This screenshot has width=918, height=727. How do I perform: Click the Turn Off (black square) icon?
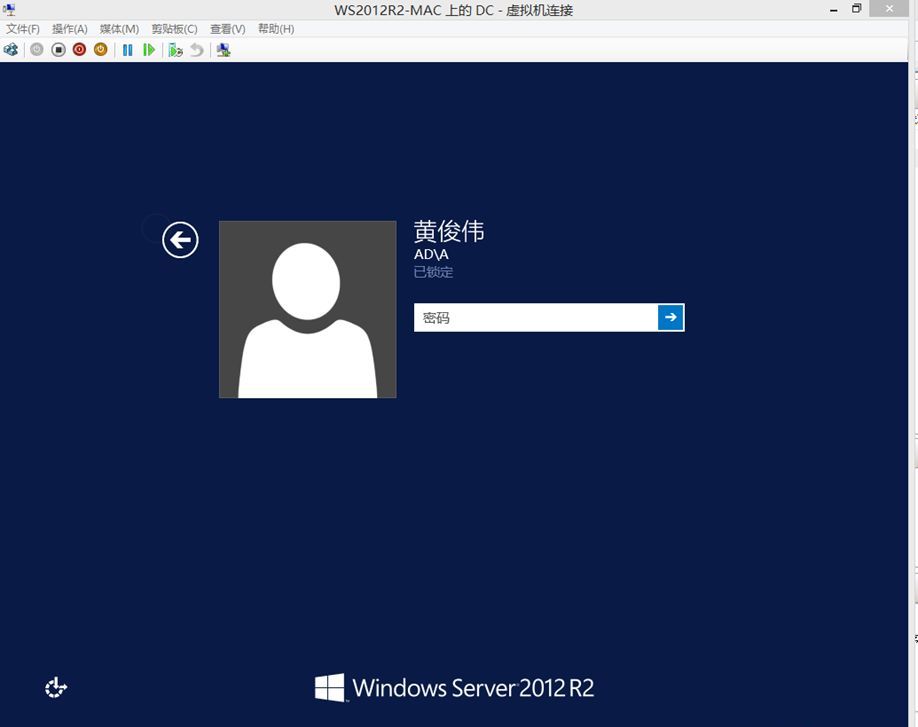(x=58, y=50)
